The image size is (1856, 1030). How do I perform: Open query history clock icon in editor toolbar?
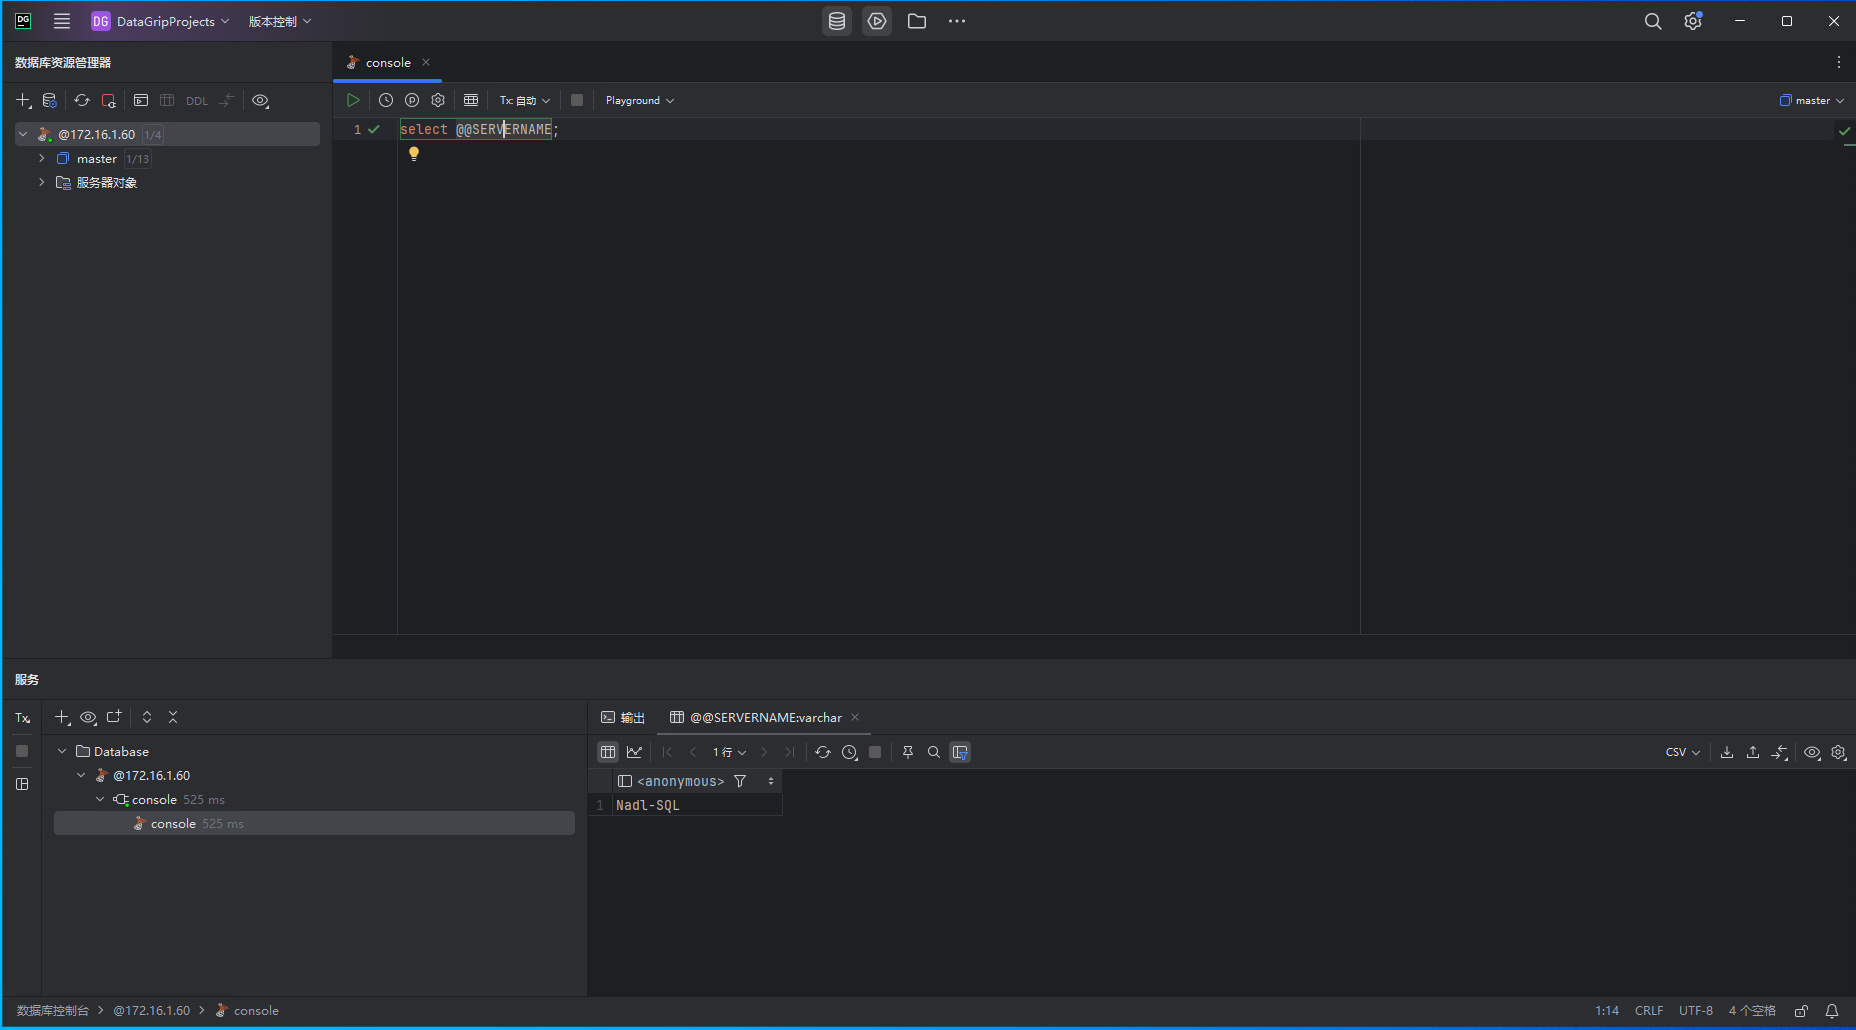click(386, 100)
